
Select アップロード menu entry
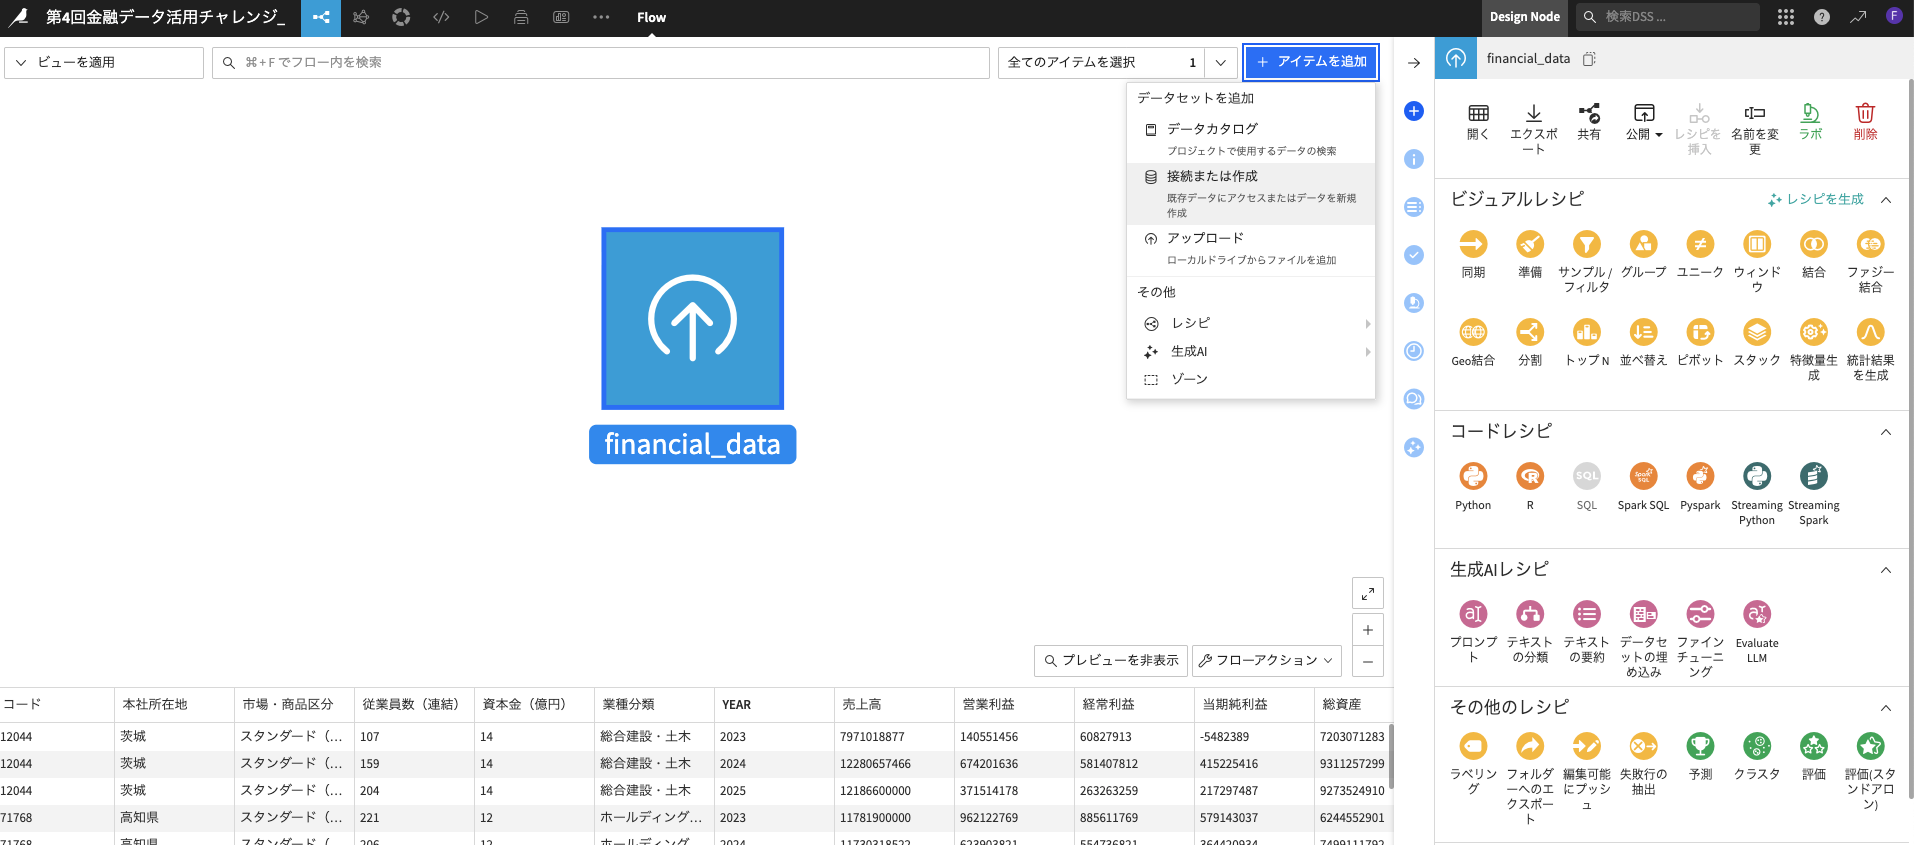pyautogui.click(x=1251, y=248)
